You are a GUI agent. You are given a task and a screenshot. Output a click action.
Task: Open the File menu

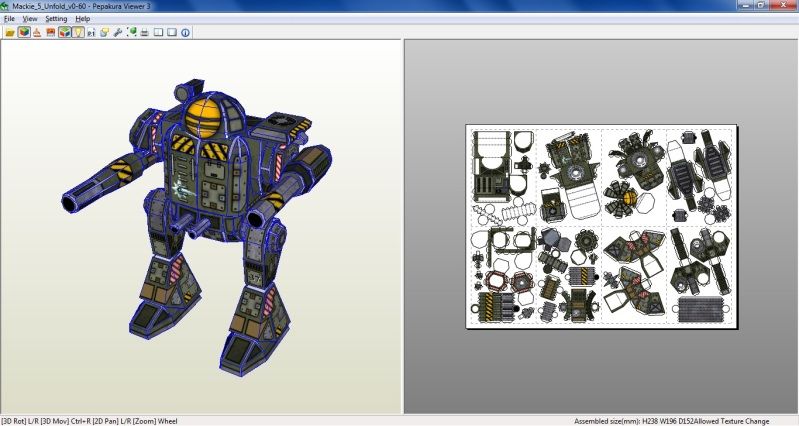coord(9,19)
